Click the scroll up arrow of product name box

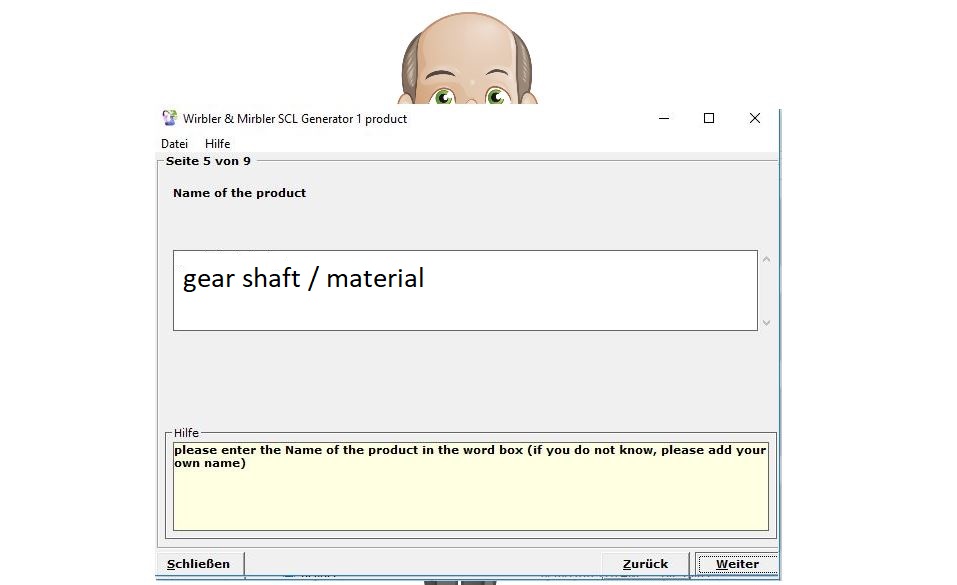tap(767, 260)
